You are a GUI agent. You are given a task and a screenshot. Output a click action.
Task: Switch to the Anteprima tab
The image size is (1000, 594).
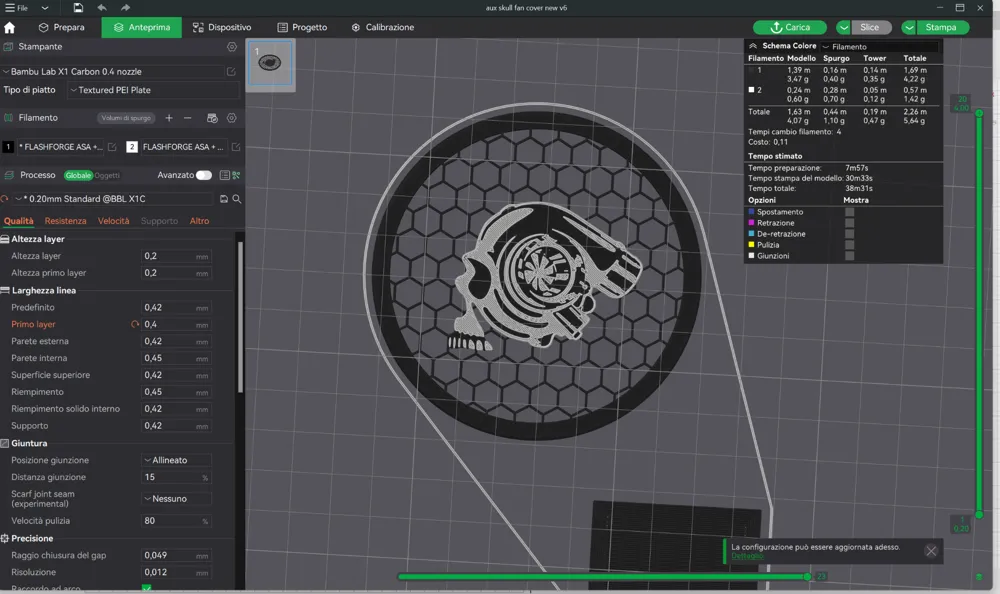point(142,27)
